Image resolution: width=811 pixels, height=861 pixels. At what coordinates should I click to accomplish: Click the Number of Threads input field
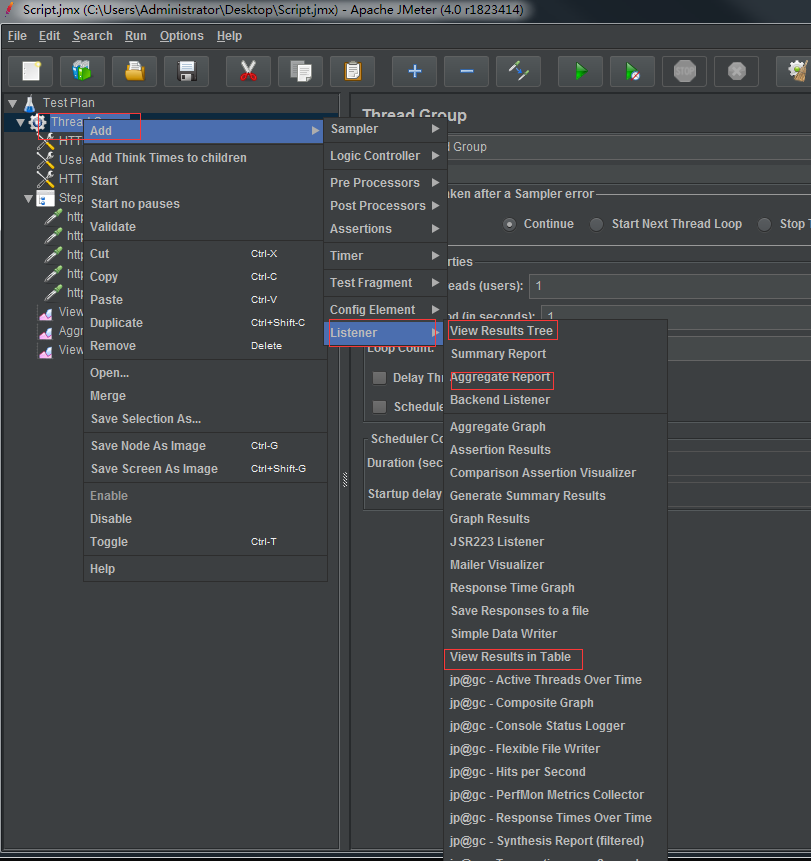click(x=670, y=286)
